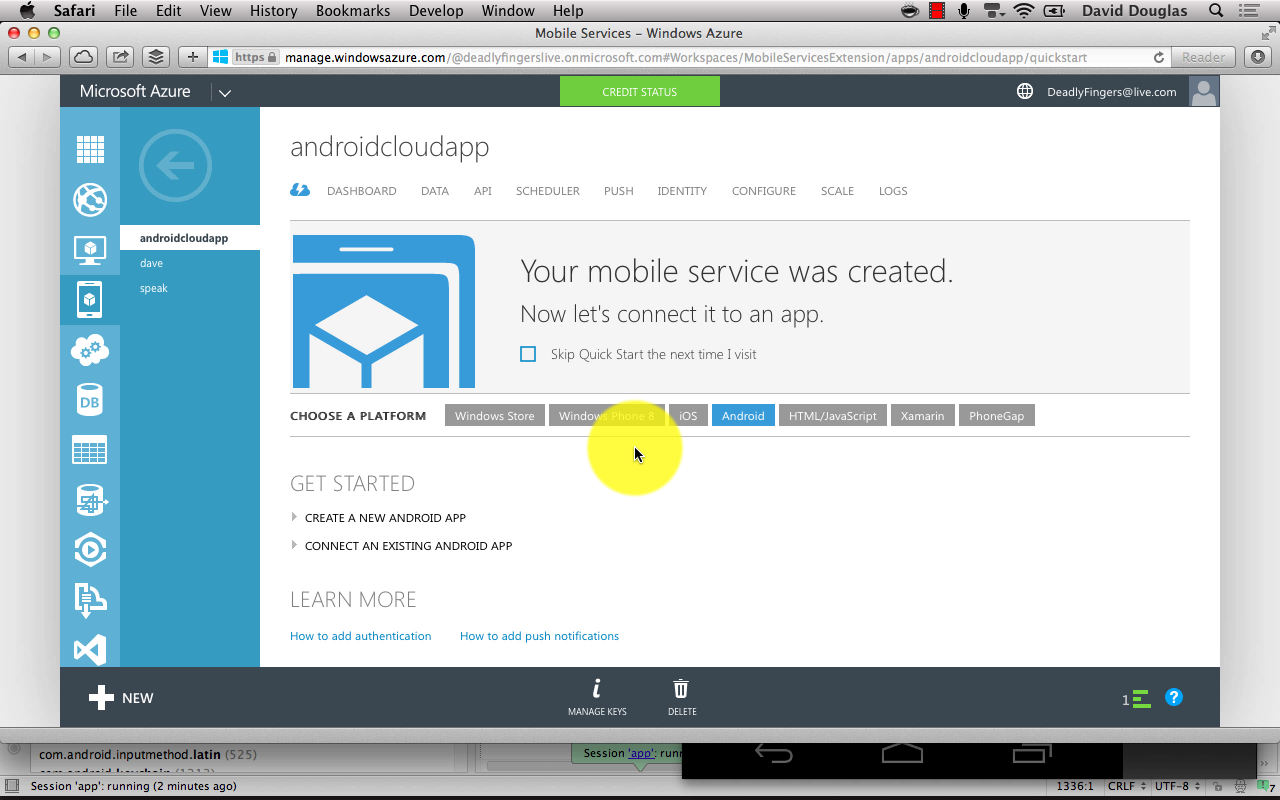Open the Configure tab
This screenshot has width=1280, height=800.
coord(764,191)
